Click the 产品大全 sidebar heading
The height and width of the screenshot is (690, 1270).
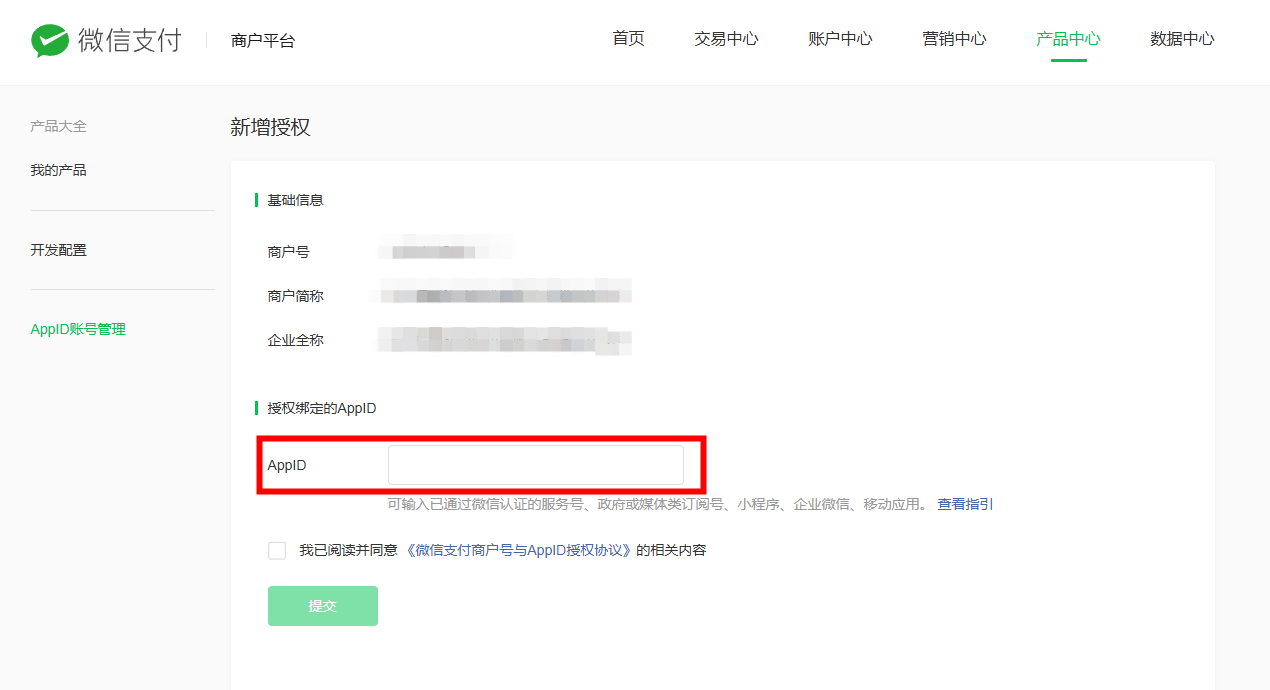coord(59,126)
